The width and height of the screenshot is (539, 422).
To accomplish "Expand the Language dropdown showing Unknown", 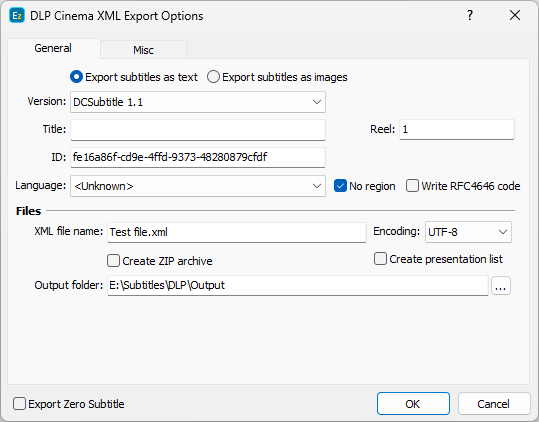I will 198,186.
